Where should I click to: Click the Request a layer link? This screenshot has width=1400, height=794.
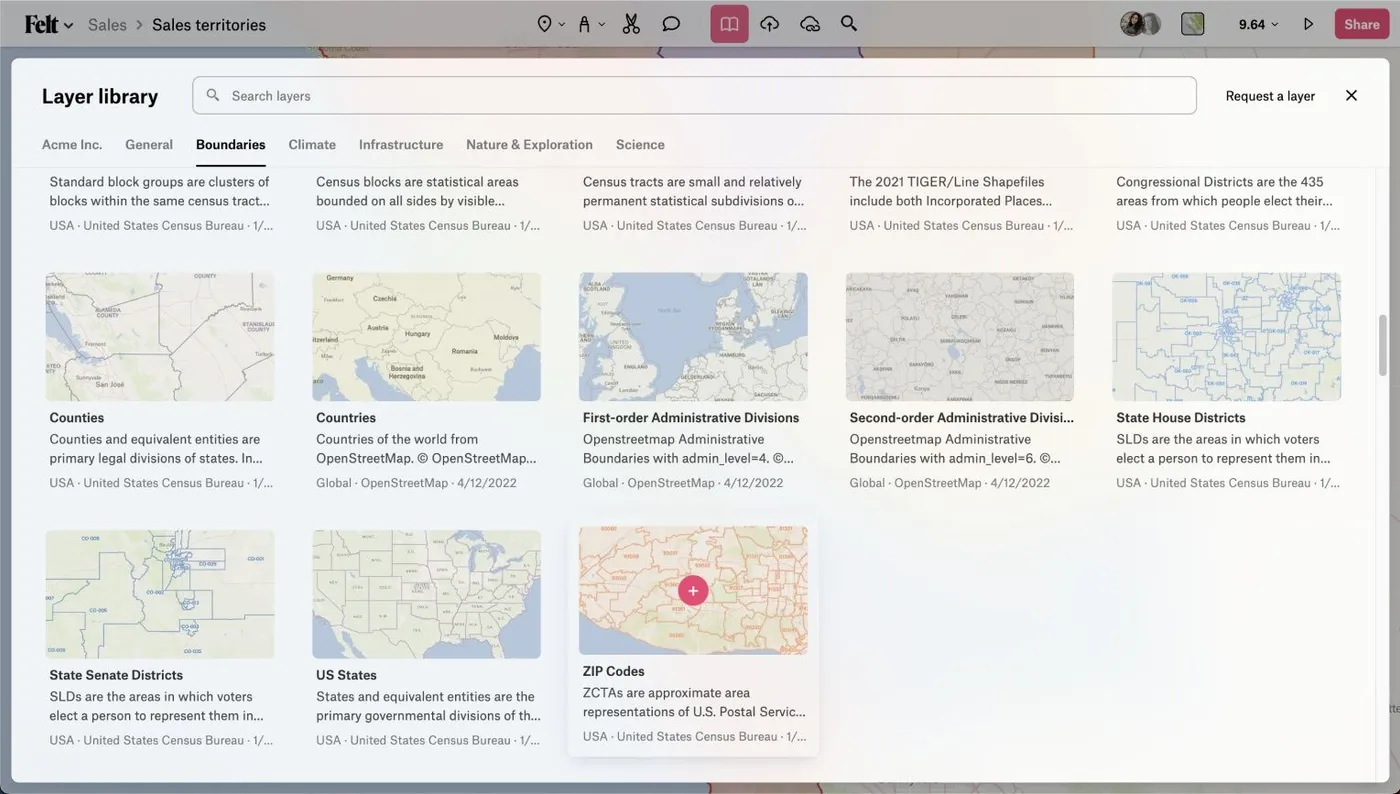pyautogui.click(x=1270, y=96)
